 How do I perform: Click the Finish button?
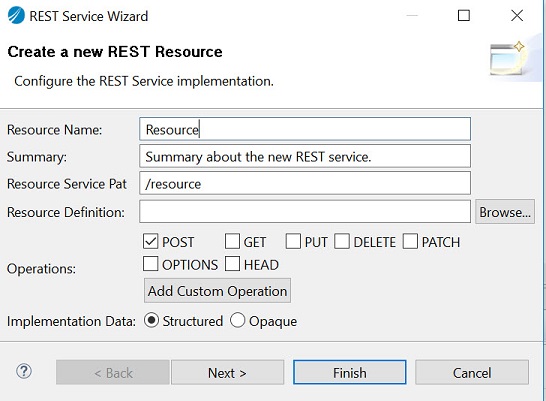(x=350, y=372)
